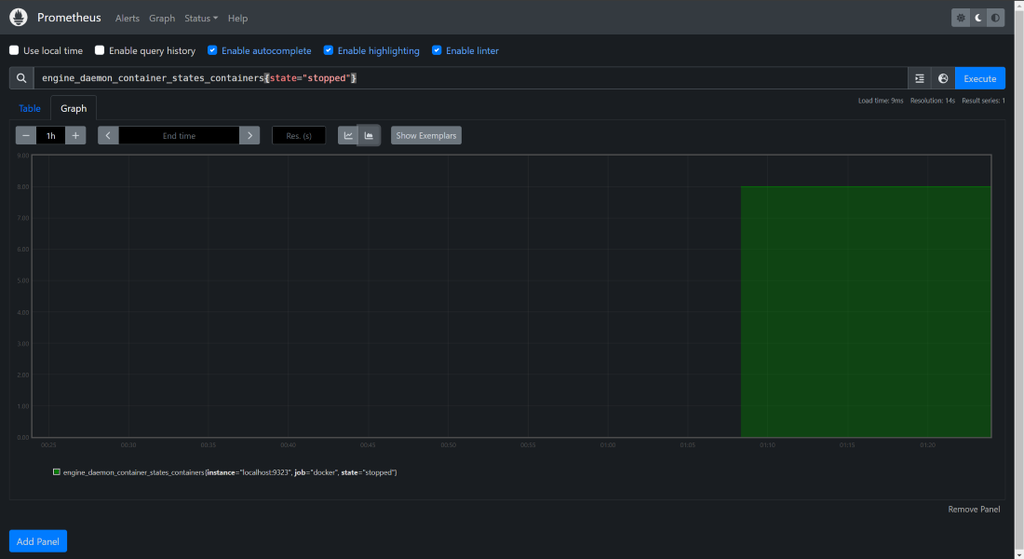Switch to the Table tab
This screenshot has width=1024, height=559.
29,108
